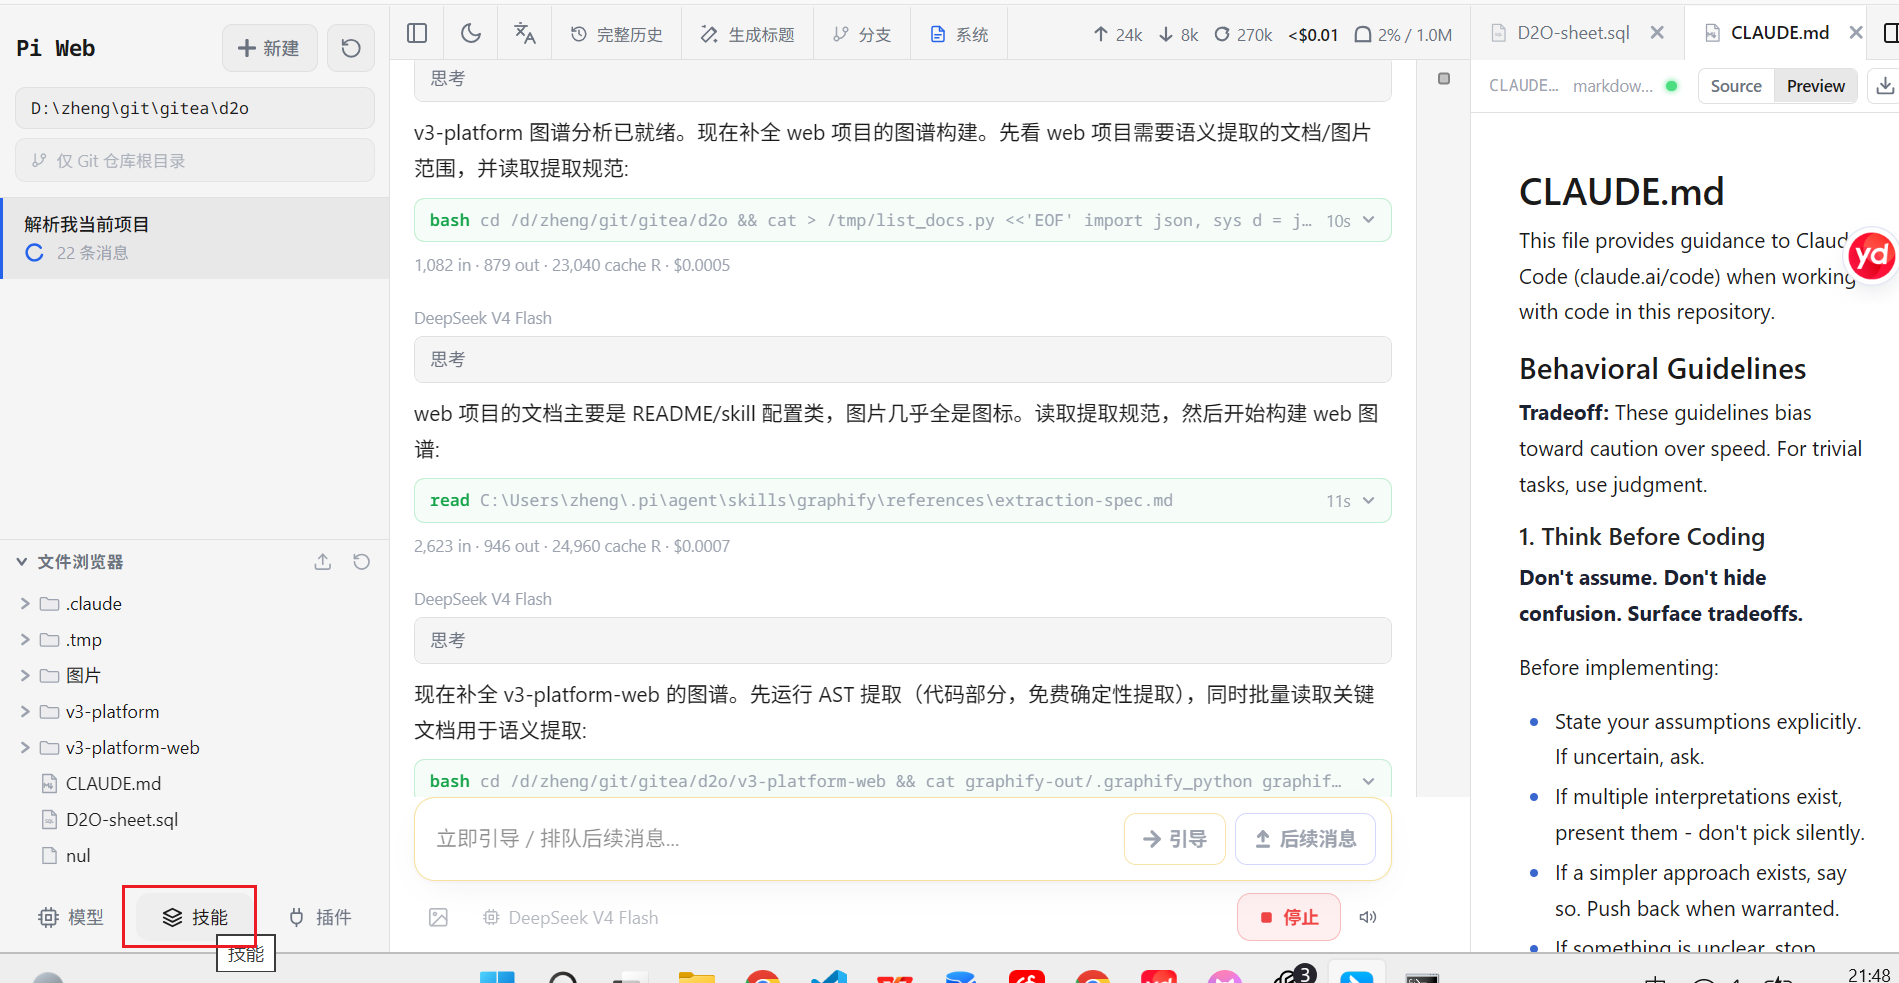Expand the first 思考 thinking block
Screen dimensions: 1899x983
902,79
